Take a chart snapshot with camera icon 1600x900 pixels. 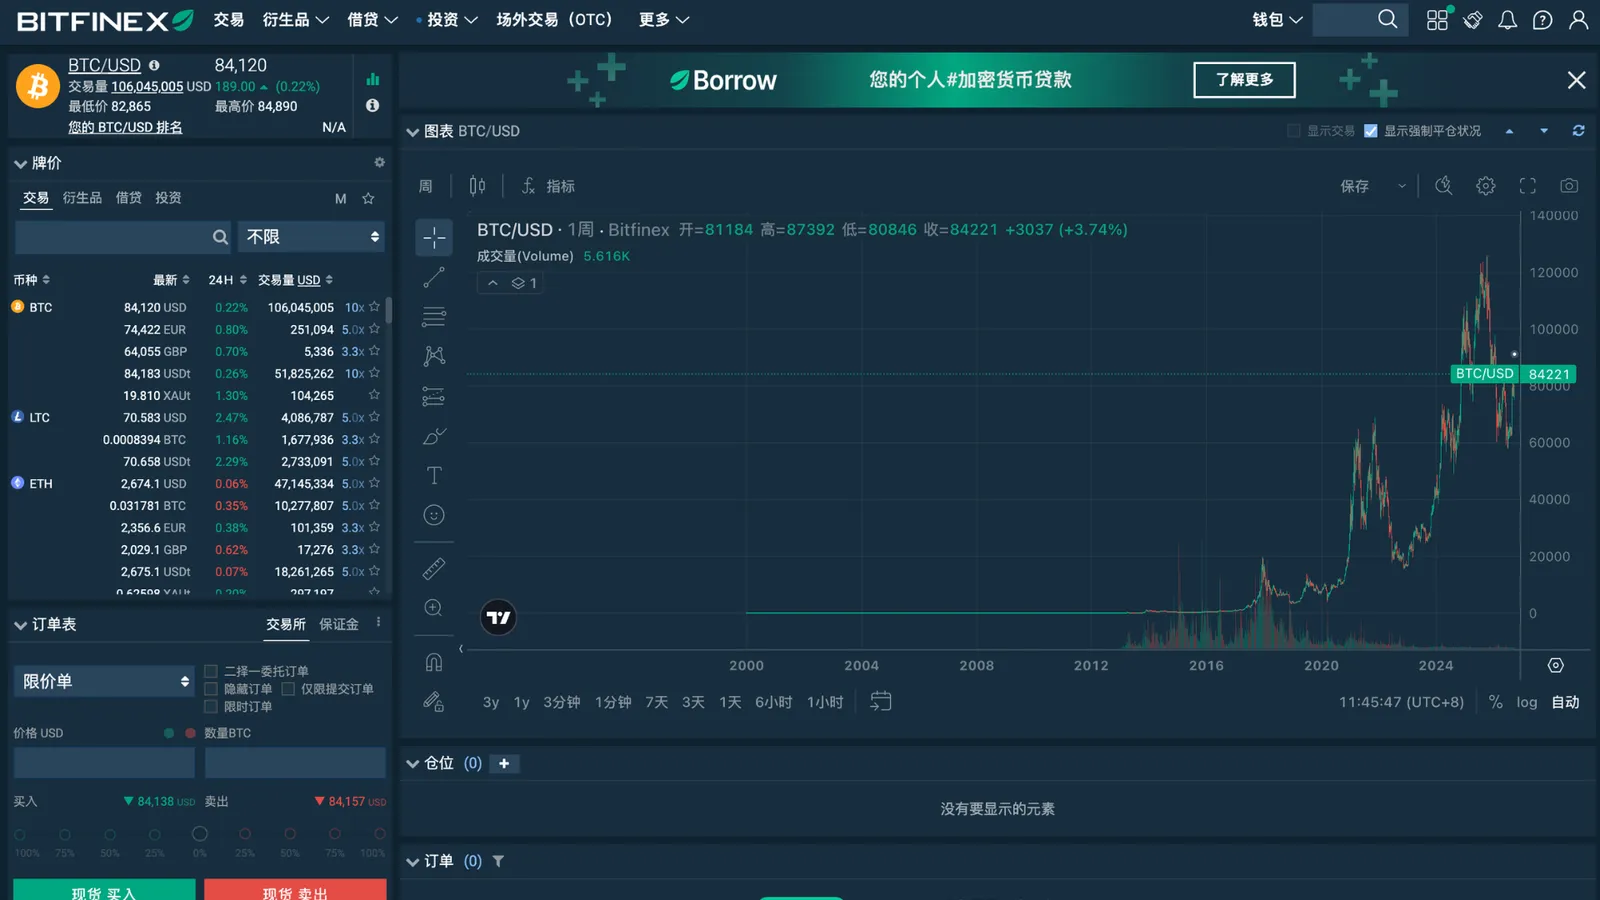(x=1569, y=186)
